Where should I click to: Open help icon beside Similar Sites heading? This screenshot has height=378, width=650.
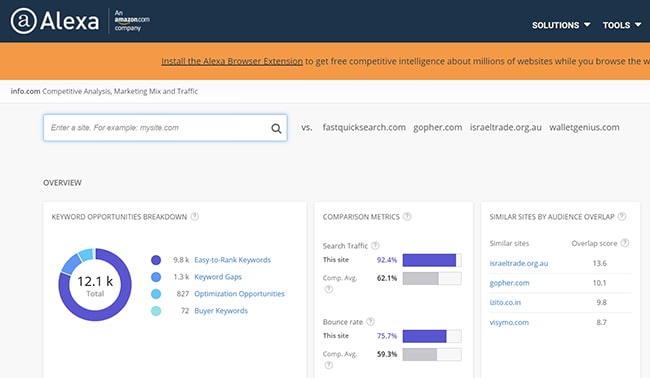[622, 216]
